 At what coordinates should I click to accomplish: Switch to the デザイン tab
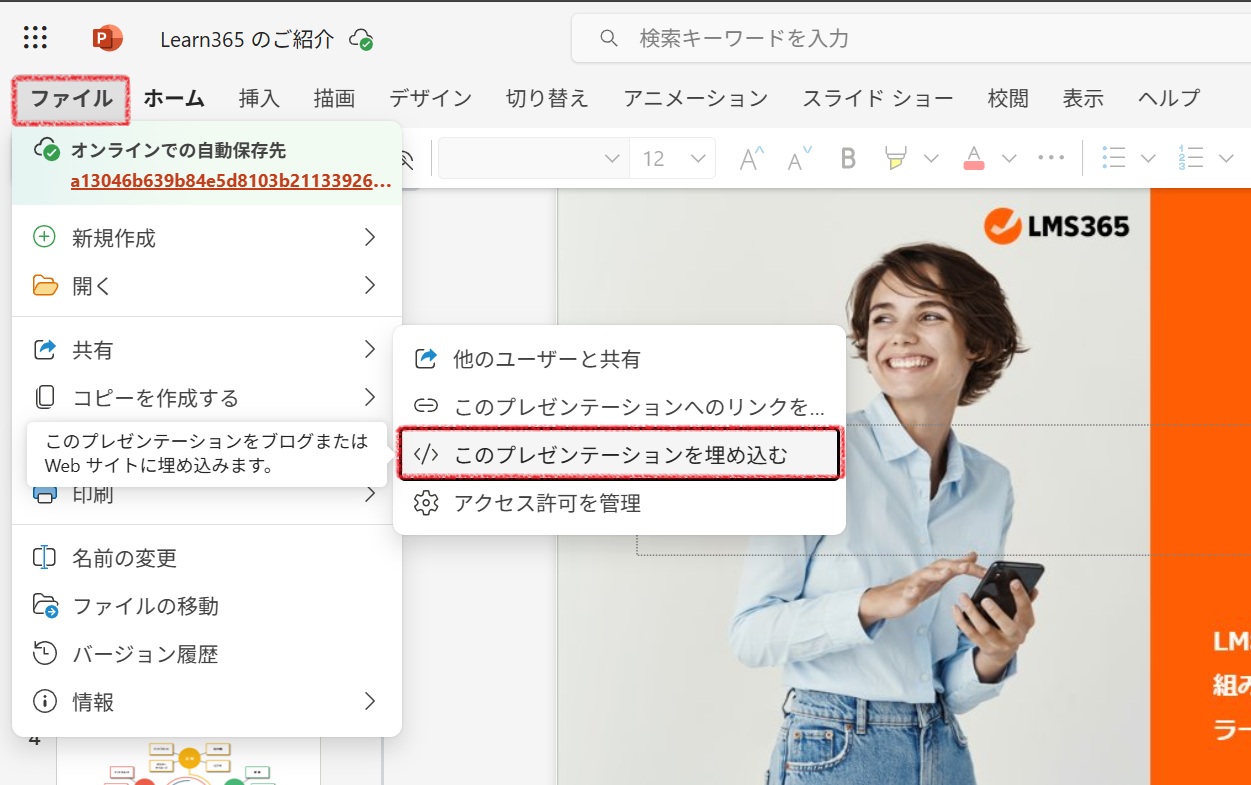click(430, 98)
